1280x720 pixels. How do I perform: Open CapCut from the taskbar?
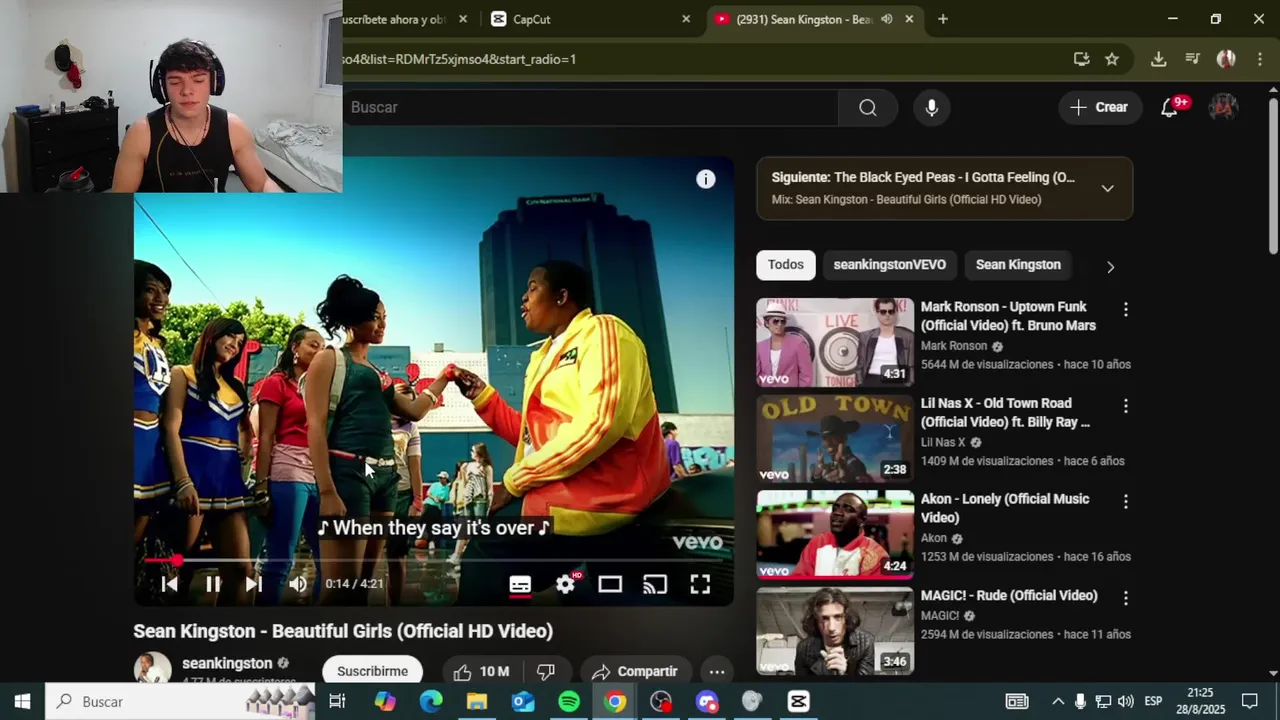tap(798, 702)
